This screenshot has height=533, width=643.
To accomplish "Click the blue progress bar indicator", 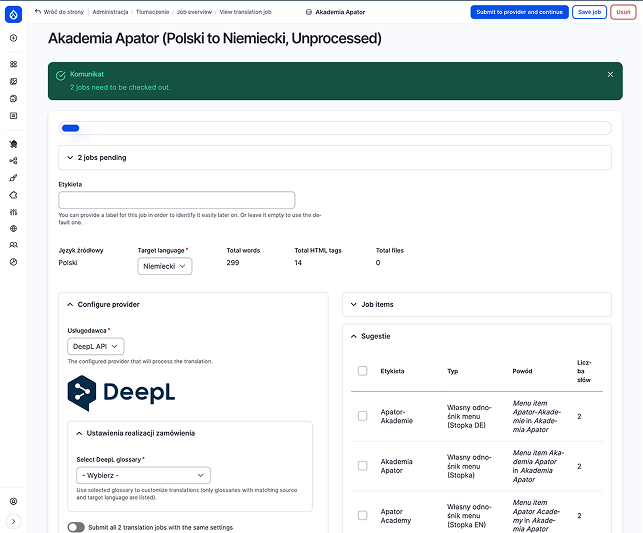I will (x=71, y=128).
